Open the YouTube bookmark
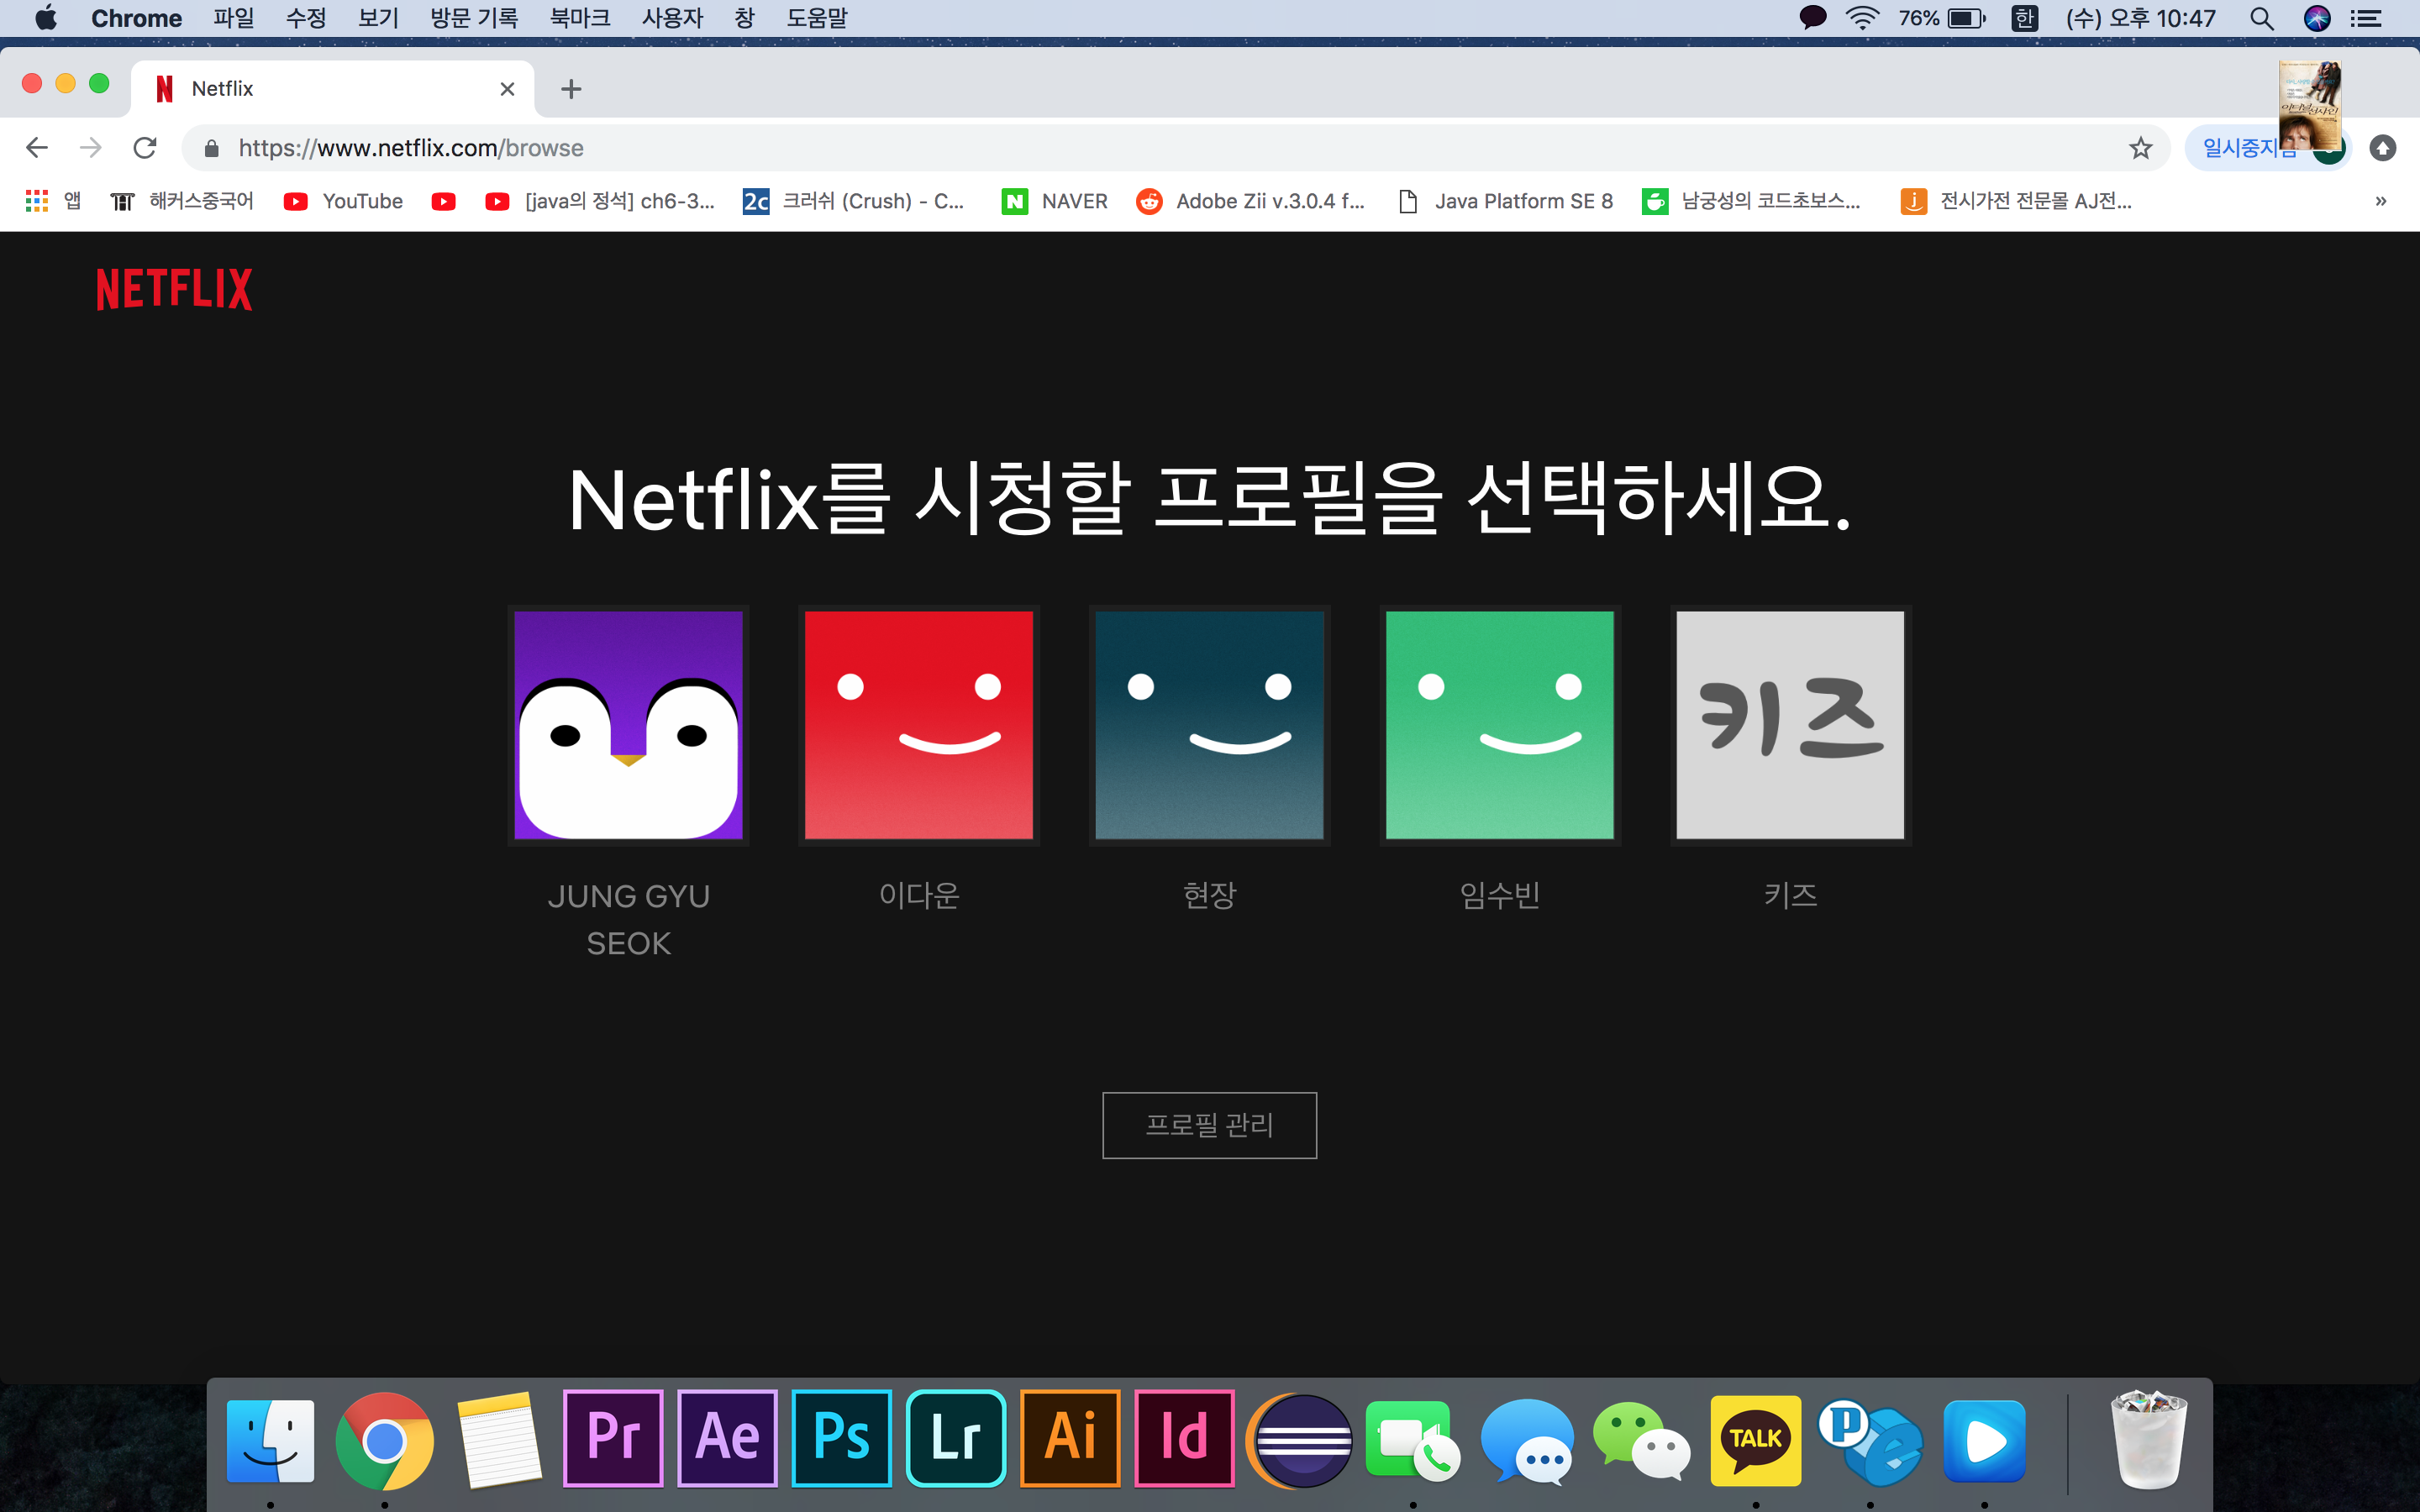 [344, 201]
